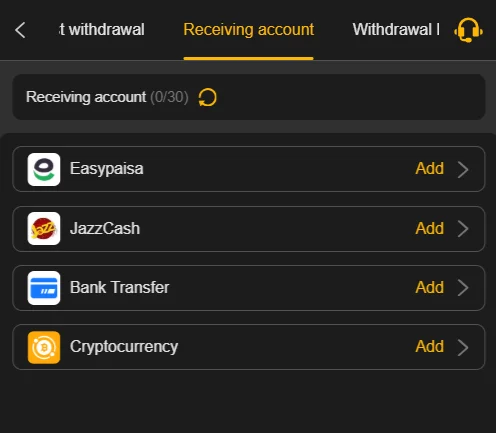Expand JazzCash row chevron arrow
This screenshot has height=433, width=496.
(463, 229)
